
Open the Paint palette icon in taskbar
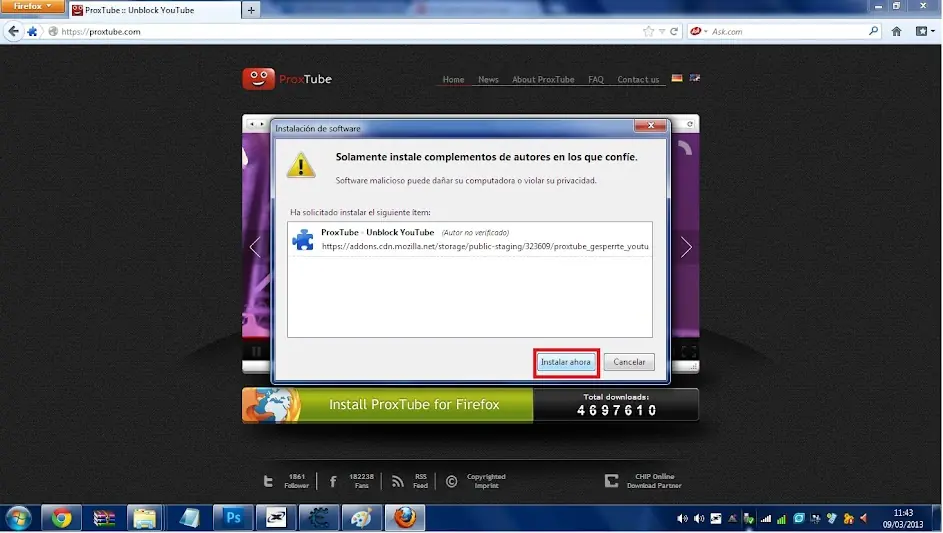(x=361, y=518)
